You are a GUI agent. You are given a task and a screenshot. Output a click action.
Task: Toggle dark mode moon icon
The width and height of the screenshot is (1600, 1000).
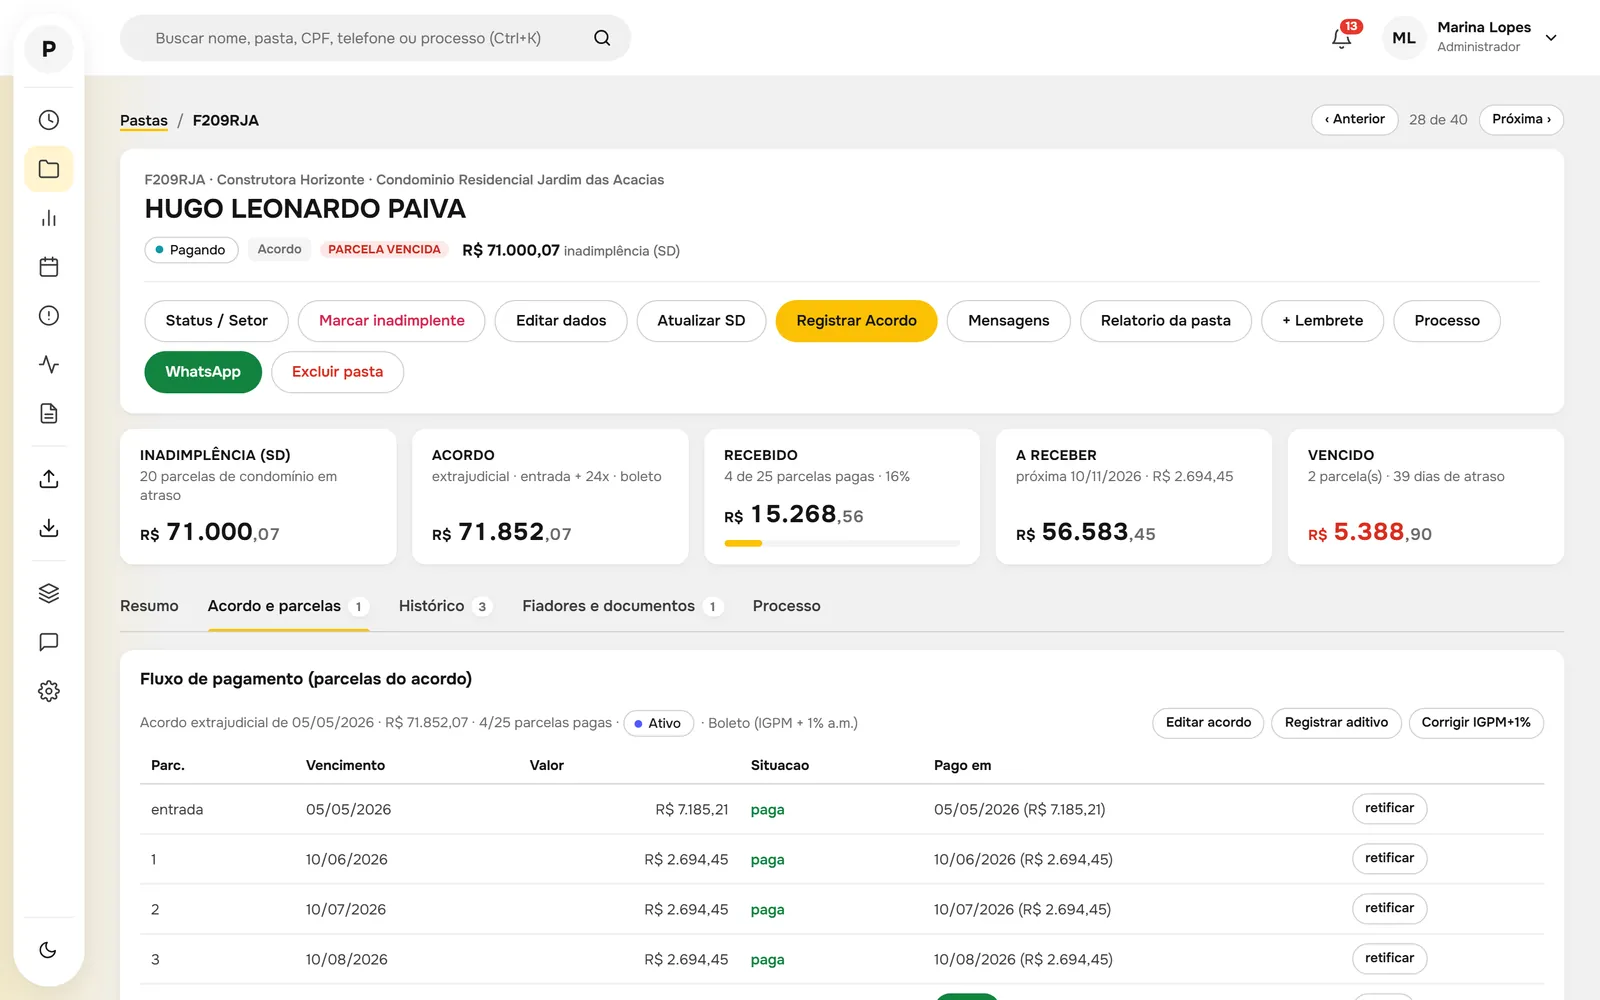tap(48, 950)
